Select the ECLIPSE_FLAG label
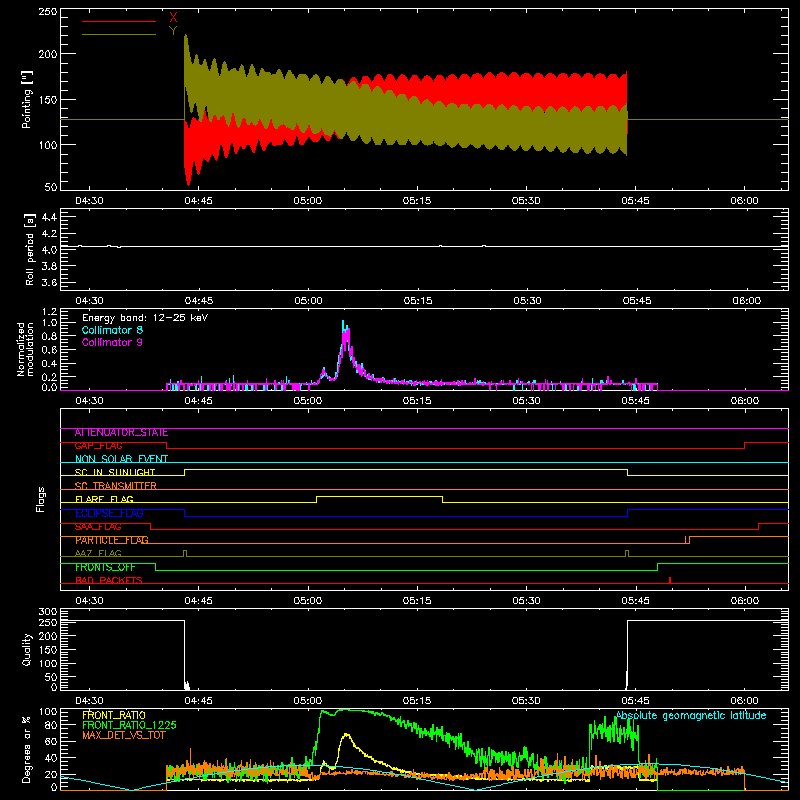 click(x=109, y=513)
